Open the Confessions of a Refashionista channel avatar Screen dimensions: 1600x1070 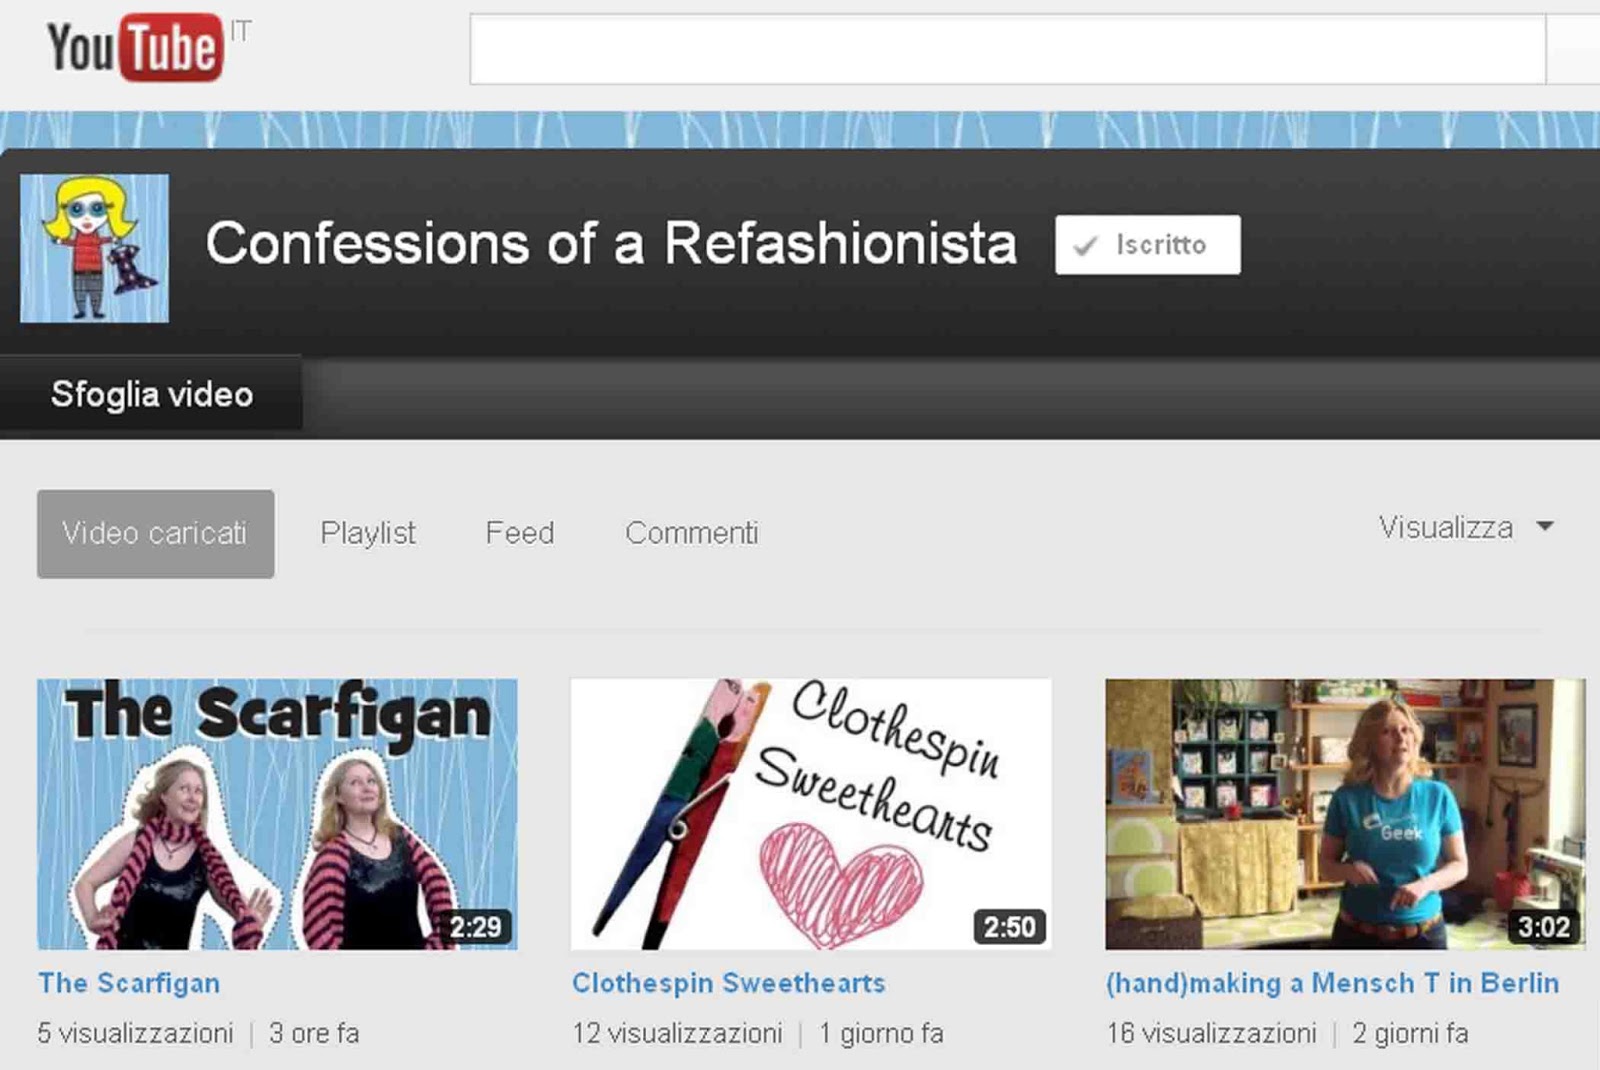94,248
